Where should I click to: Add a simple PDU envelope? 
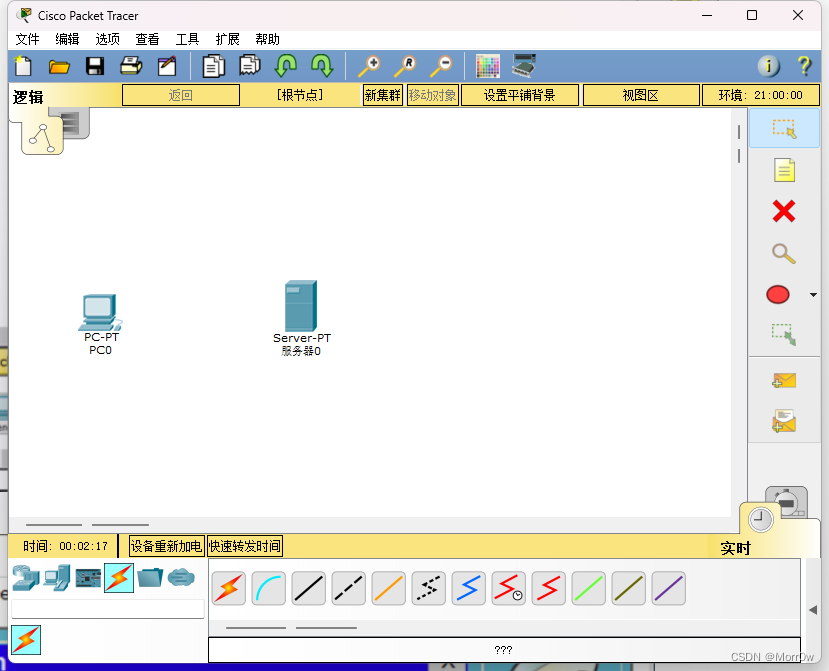point(784,380)
